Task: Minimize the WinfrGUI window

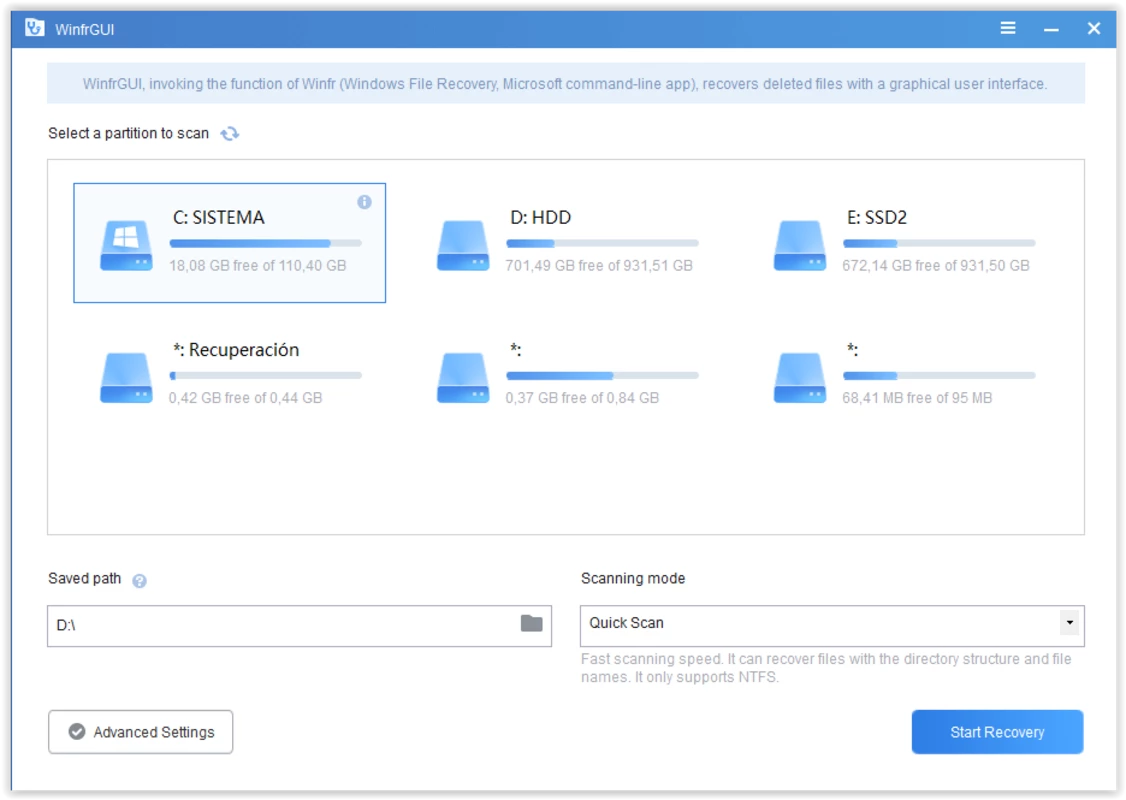Action: [x=1051, y=29]
